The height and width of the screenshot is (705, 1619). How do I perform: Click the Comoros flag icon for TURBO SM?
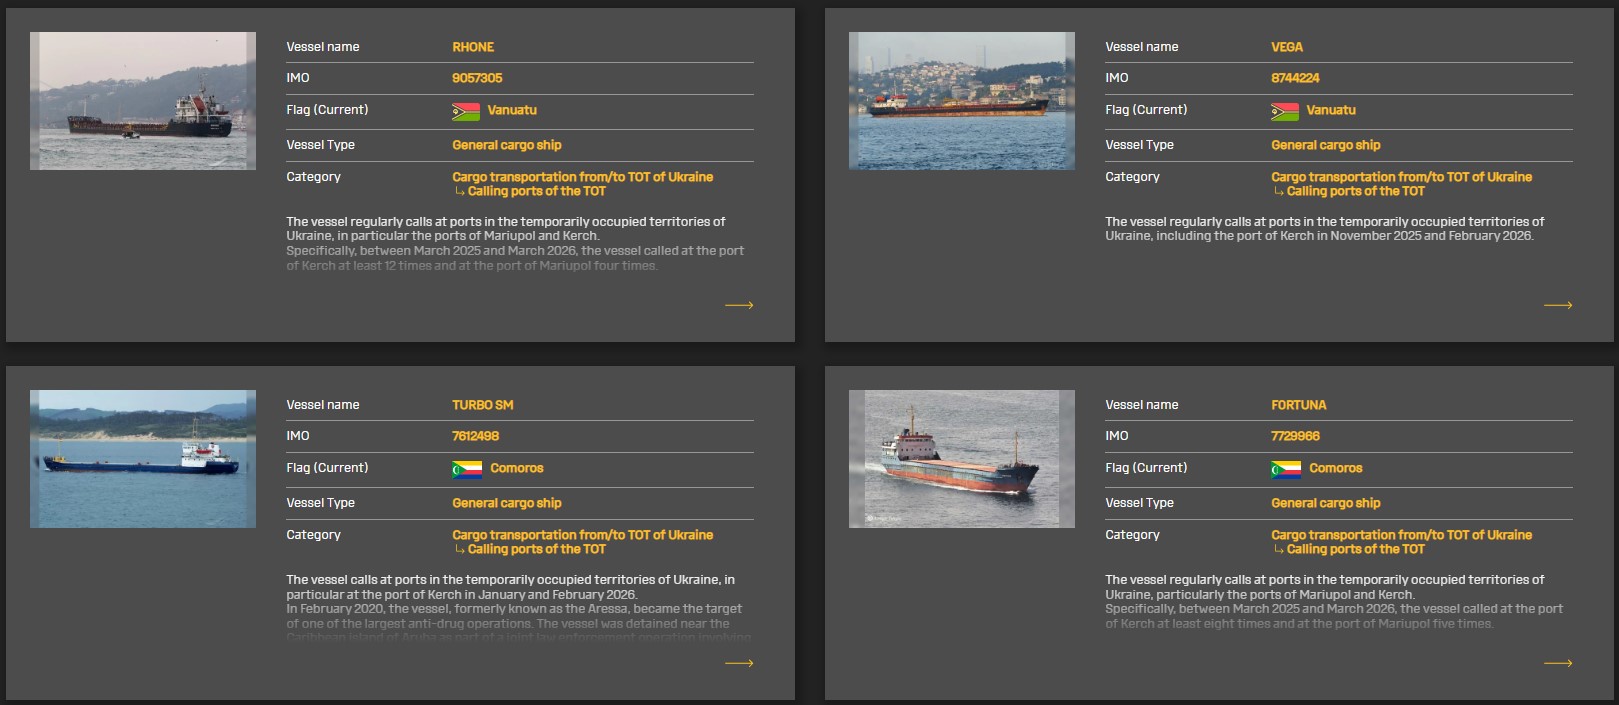coord(467,469)
